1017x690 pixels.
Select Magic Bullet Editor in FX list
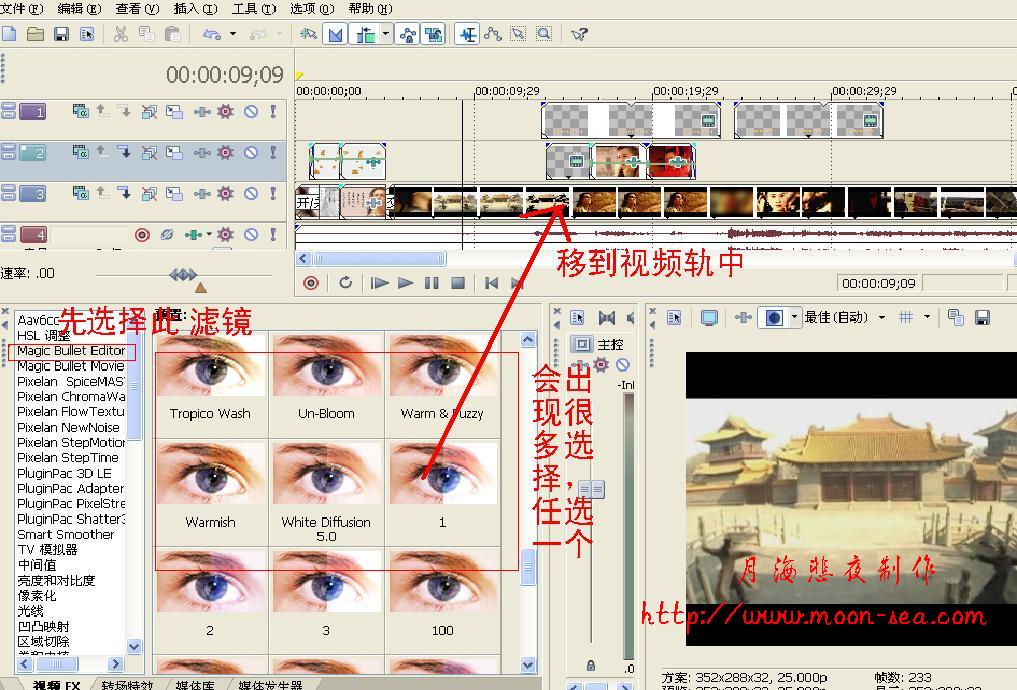click(x=71, y=351)
